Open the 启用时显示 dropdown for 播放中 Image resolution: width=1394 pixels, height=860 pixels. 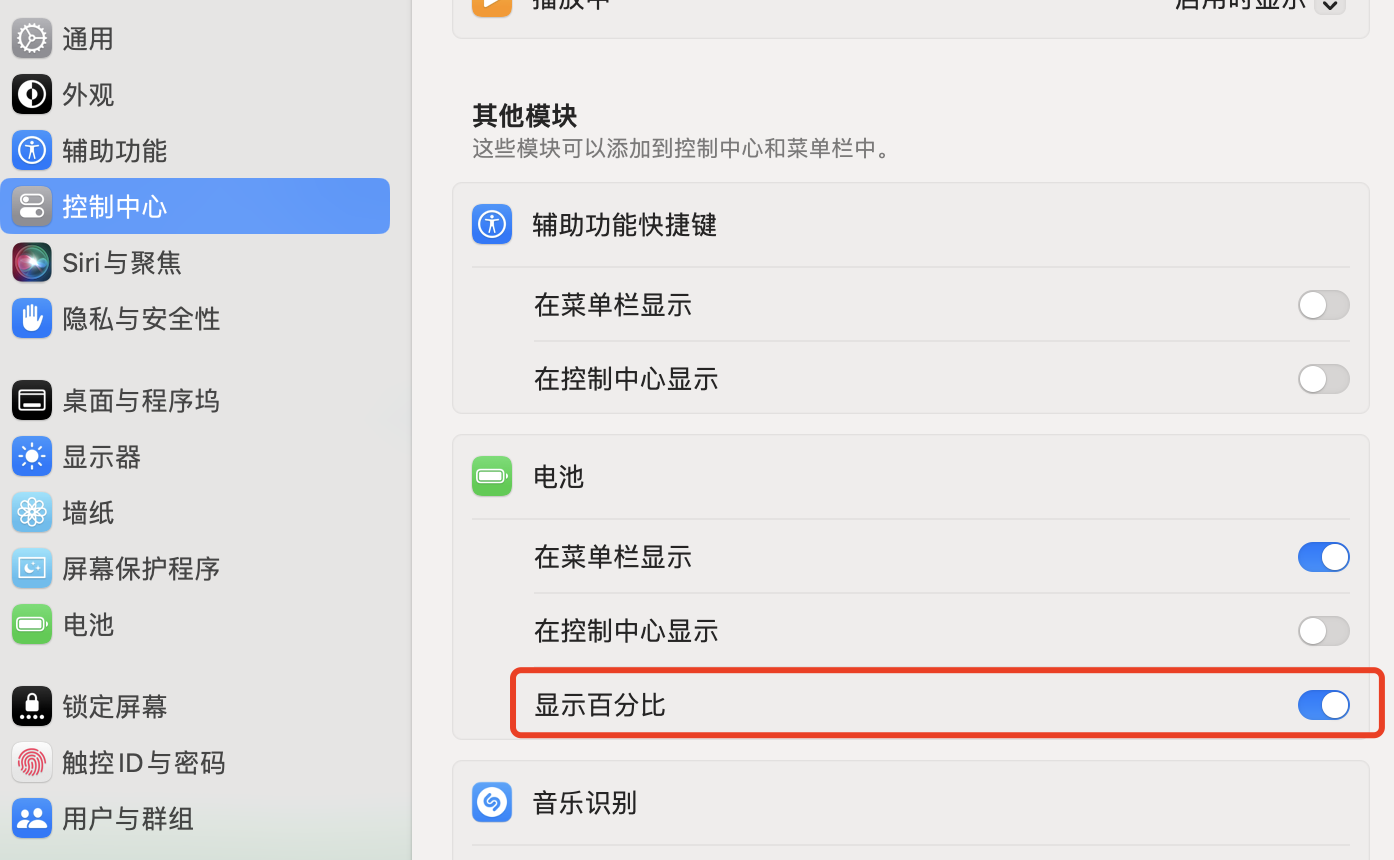pyautogui.click(x=1330, y=6)
